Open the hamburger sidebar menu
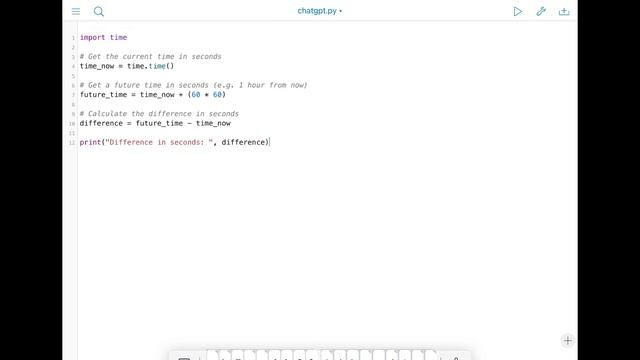The width and height of the screenshot is (640, 360). click(76, 11)
